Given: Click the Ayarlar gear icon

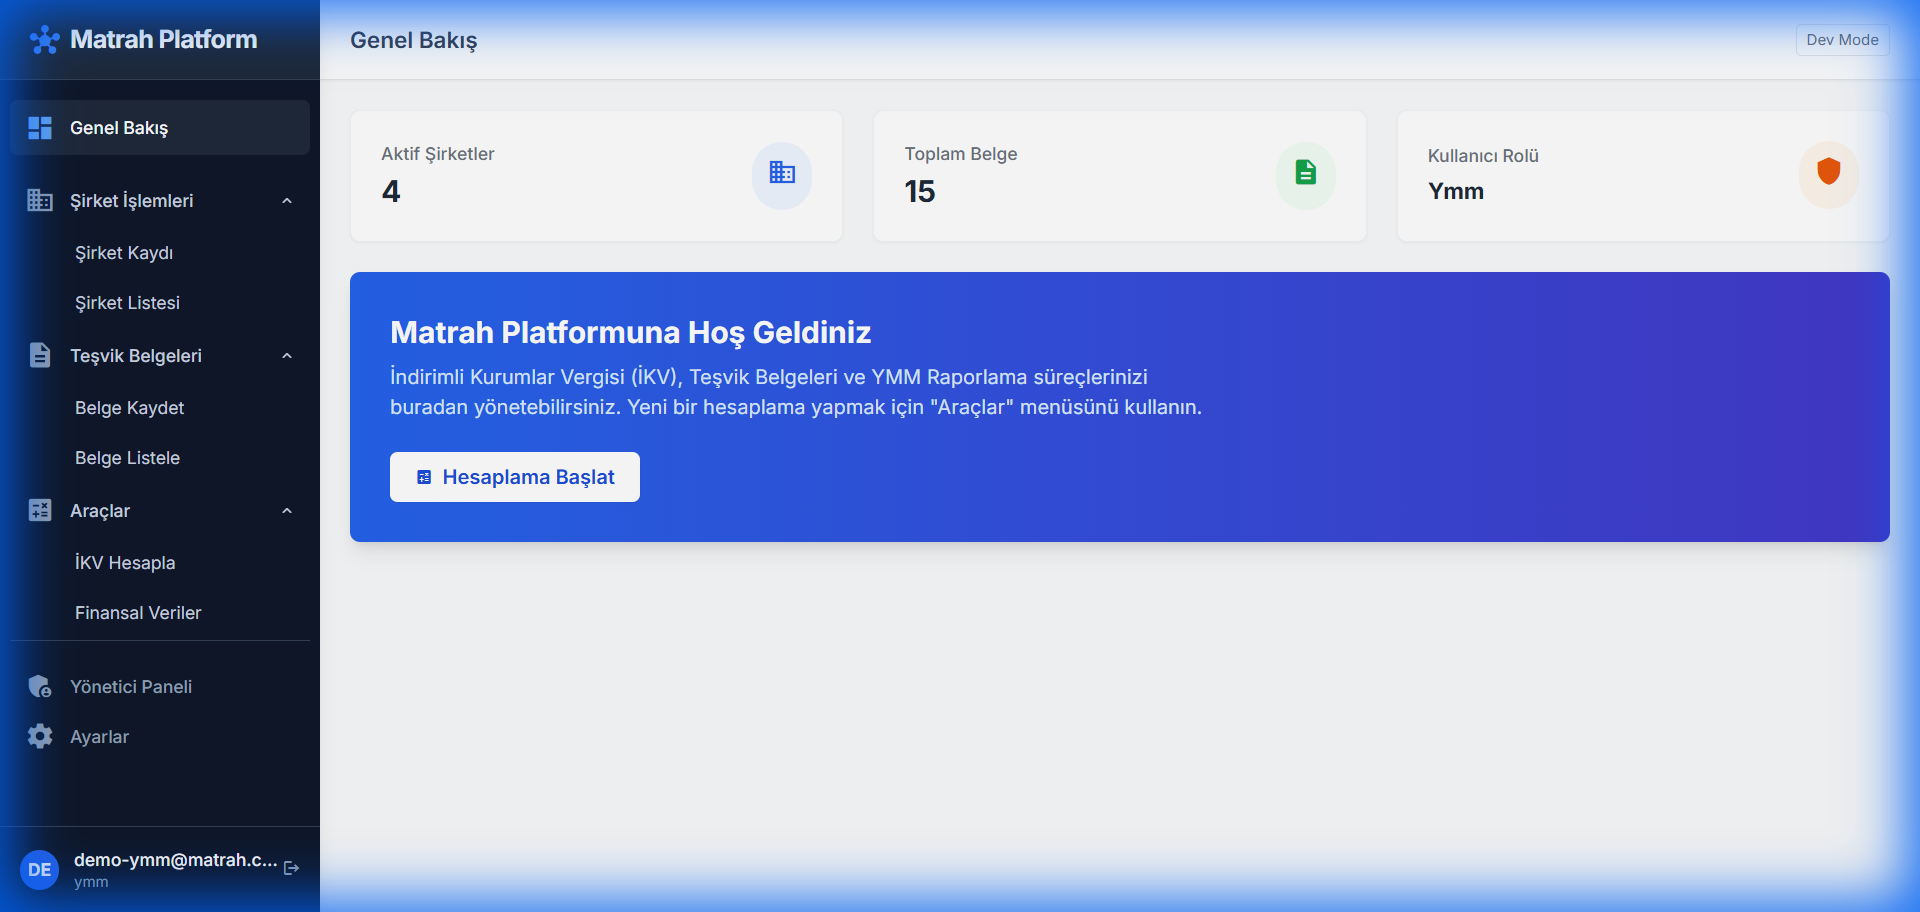Looking at the screenshot, I should (40, 737).
